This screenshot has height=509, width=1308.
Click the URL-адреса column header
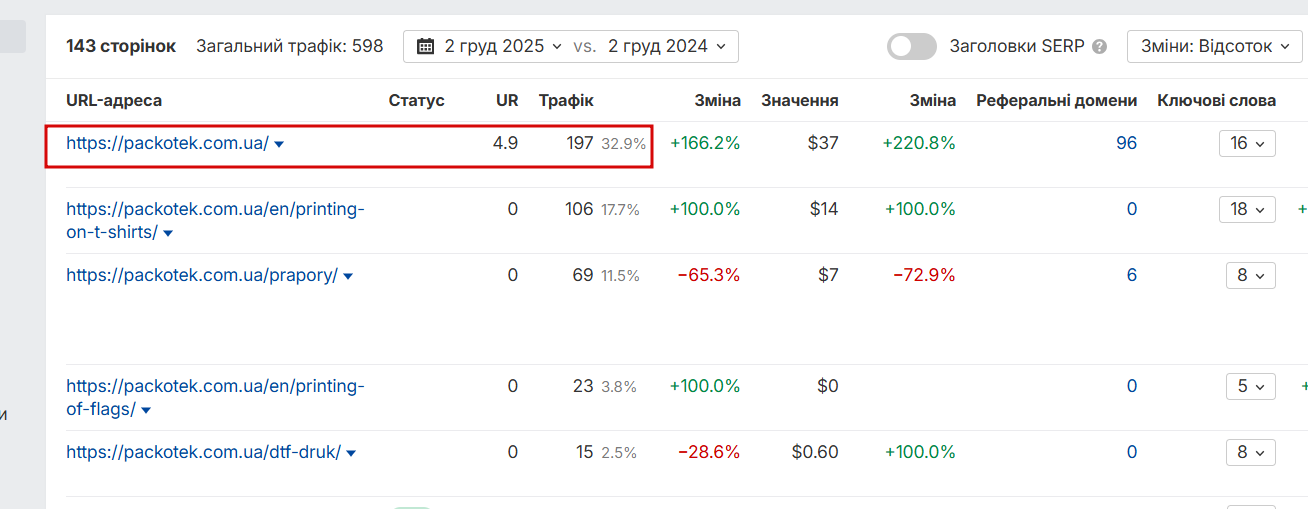(114, 100)
